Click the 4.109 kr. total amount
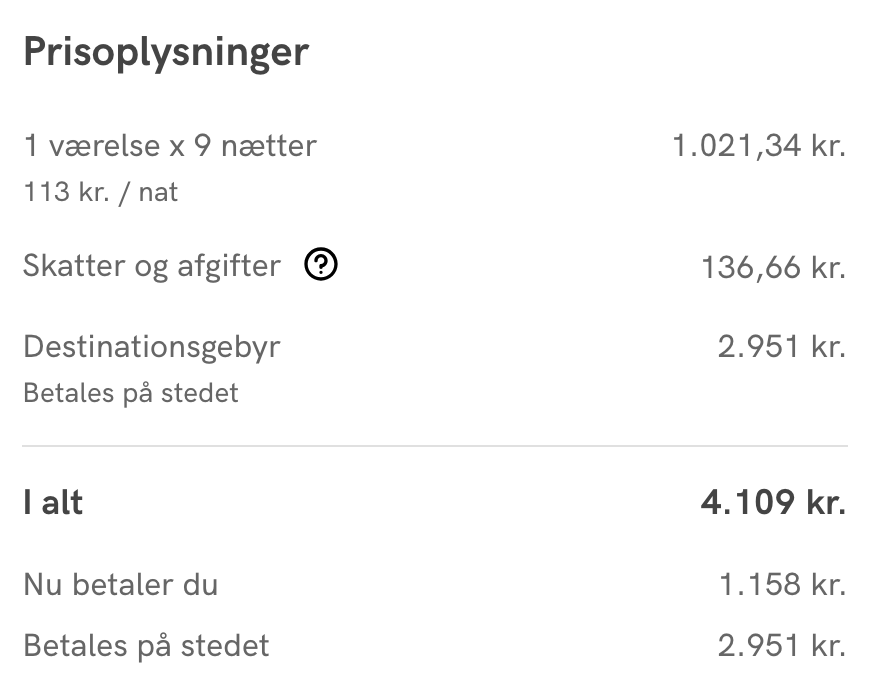This screenshot has height=676, width=874. (774, 503)
